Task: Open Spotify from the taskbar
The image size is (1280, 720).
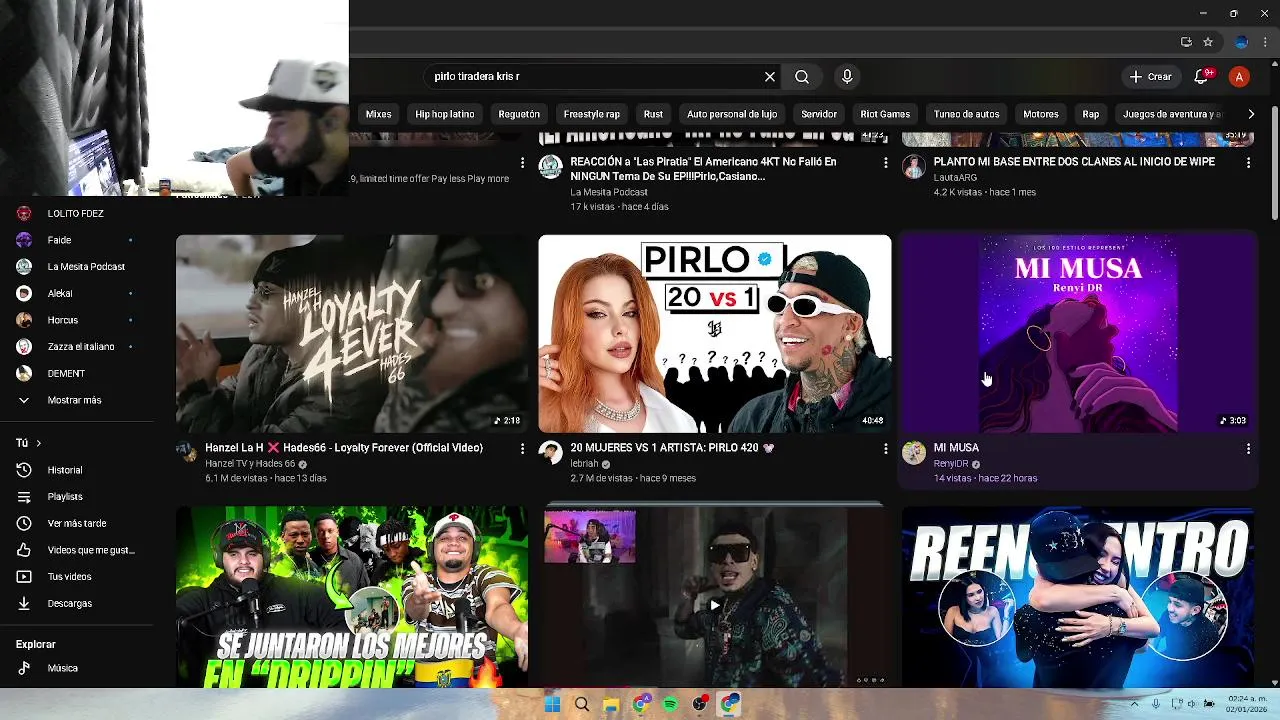Action: click(x=670, y=705)
